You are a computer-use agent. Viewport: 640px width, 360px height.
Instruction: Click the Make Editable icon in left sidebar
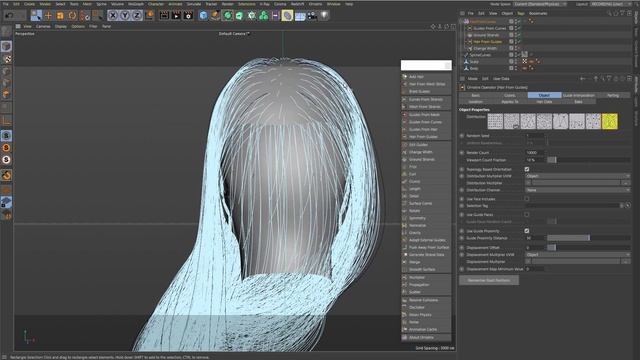[x=6, y=32]
